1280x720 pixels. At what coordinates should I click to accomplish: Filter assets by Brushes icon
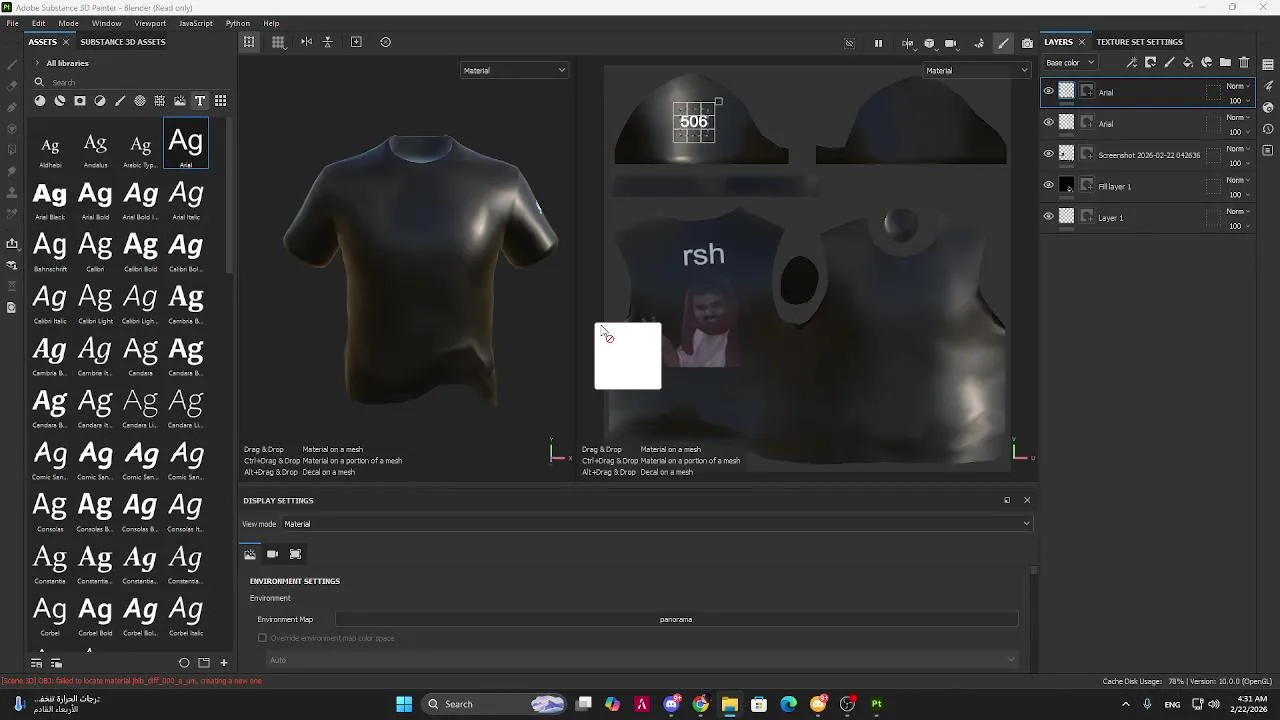(x=120, y=101)
